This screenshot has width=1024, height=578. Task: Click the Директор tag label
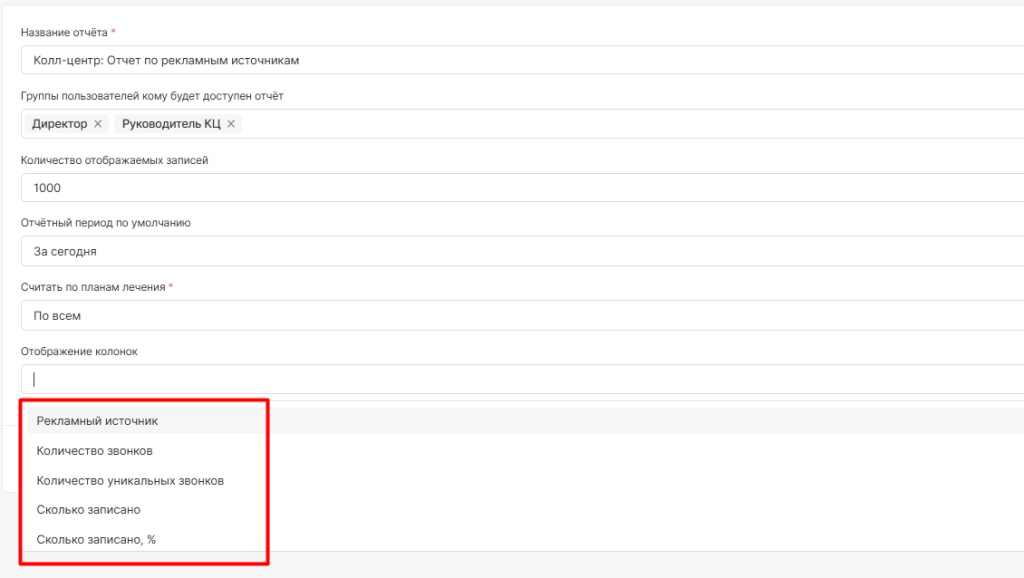59,124
